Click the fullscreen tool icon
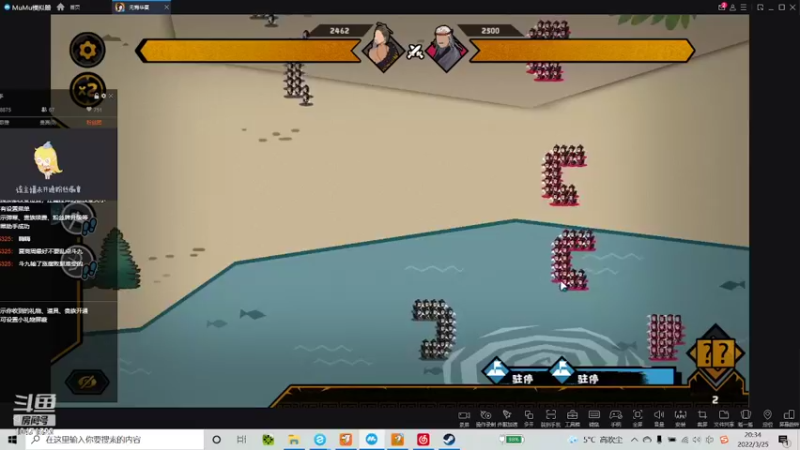Image resolution: width=800 pixels, height=450 pixels. (637, 418)
